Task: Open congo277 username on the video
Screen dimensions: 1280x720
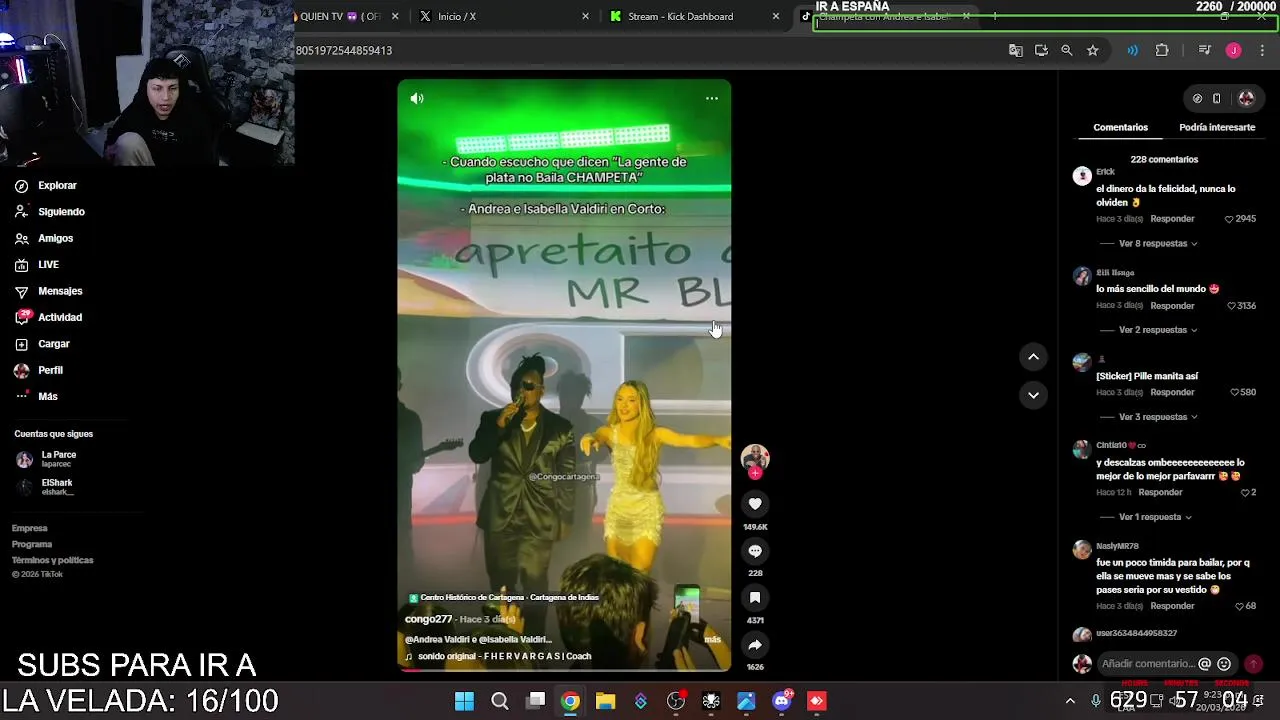Action: tap(429, 619)
